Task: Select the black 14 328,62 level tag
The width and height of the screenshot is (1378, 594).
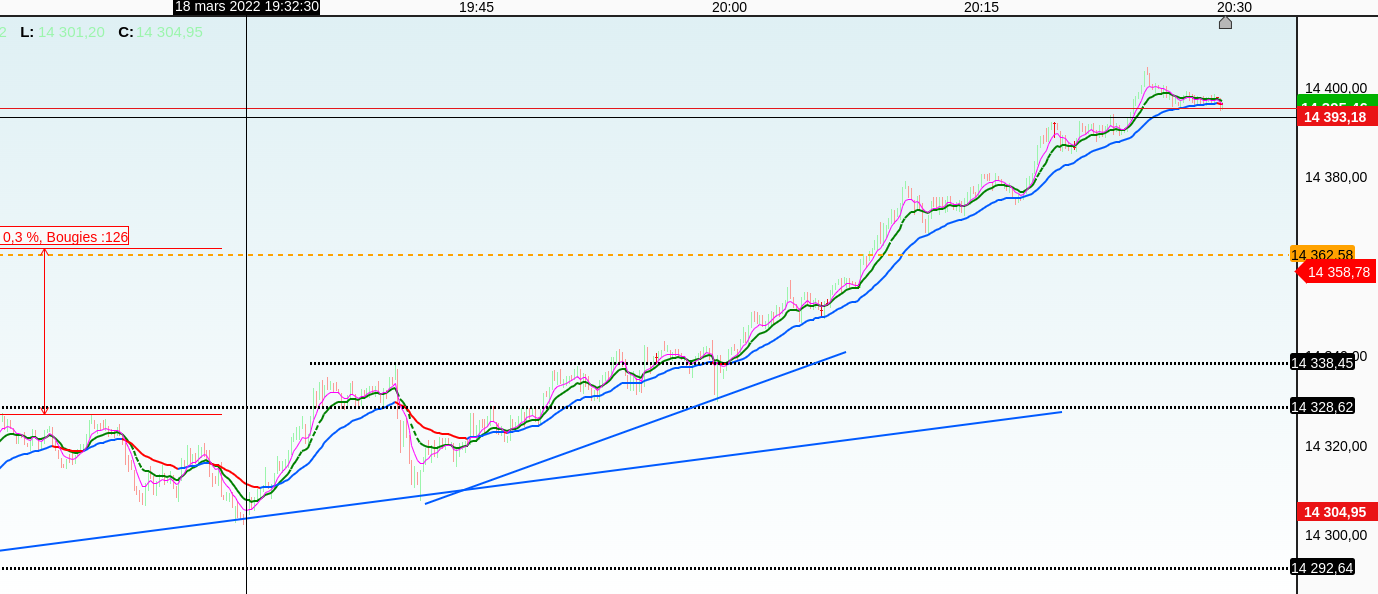Action: [x=1322, y=406]
